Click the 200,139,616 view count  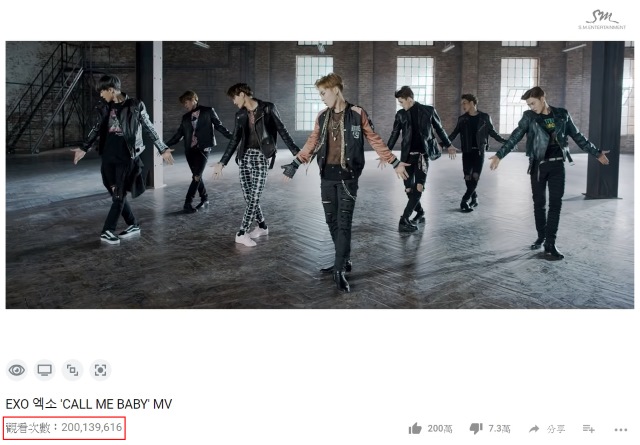[x=92, y=427]
